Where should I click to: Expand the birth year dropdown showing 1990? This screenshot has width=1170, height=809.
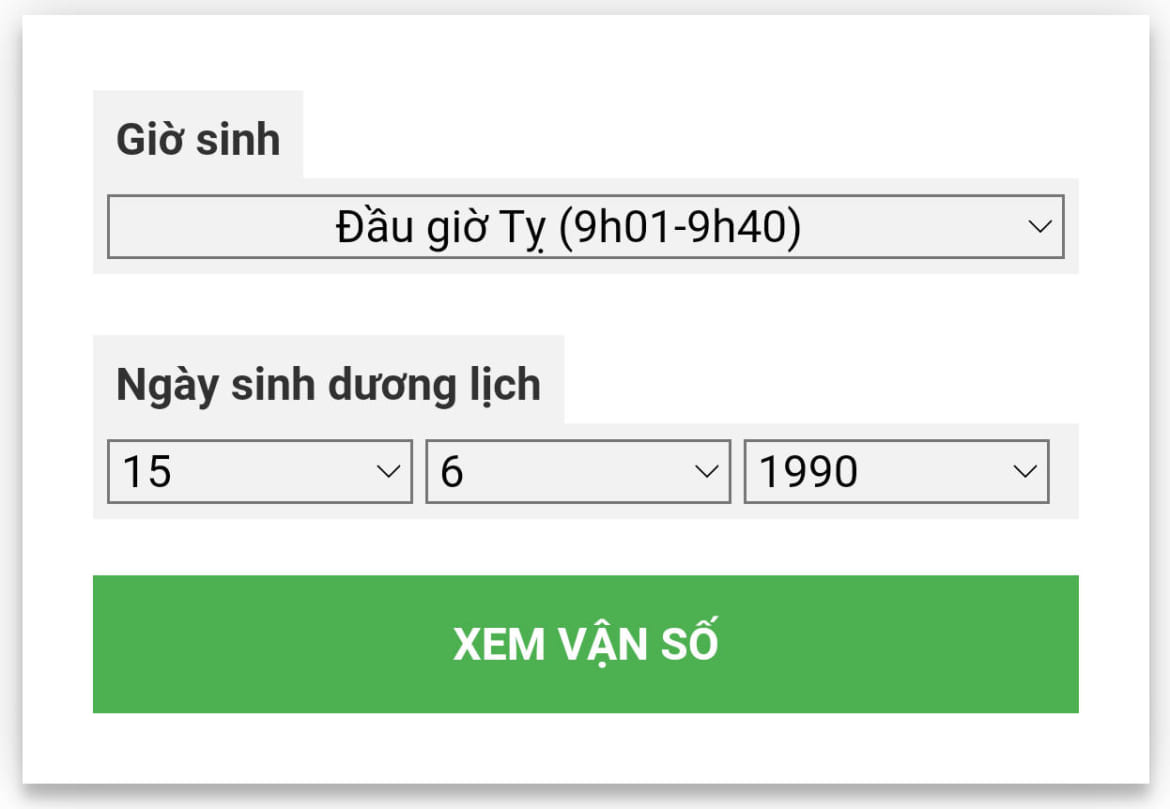895,471
